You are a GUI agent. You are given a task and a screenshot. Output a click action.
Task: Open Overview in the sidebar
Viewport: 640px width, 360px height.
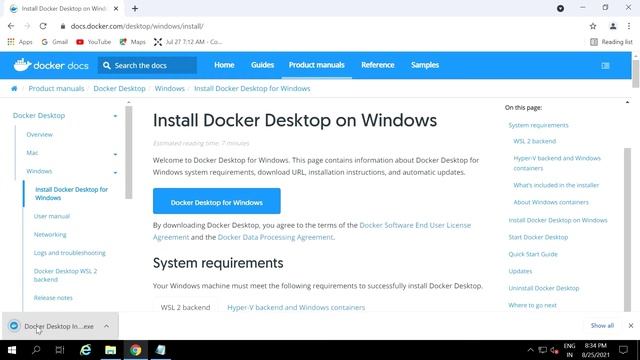pyautogui.click(x=40, y=134)
